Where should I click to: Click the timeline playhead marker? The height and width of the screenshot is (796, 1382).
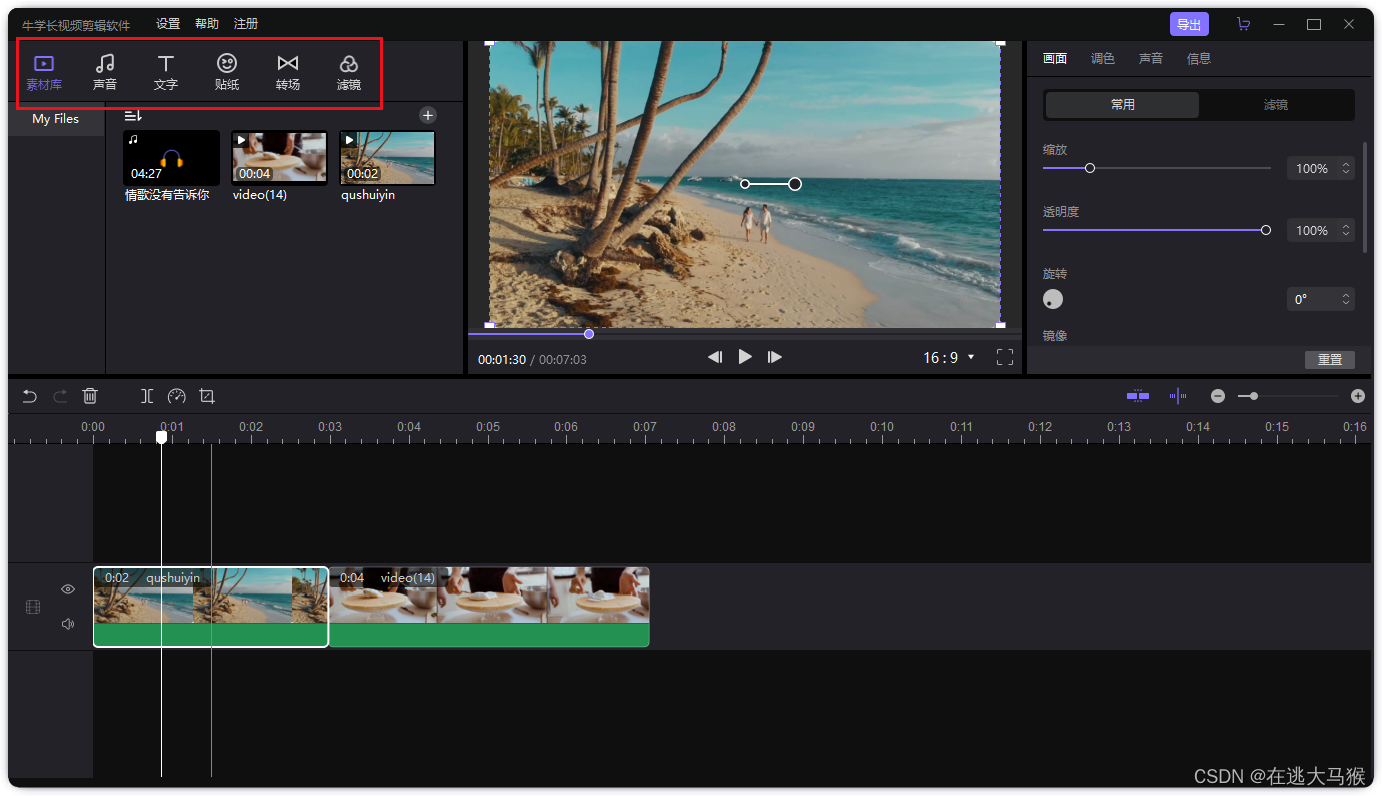click(161, 437)
